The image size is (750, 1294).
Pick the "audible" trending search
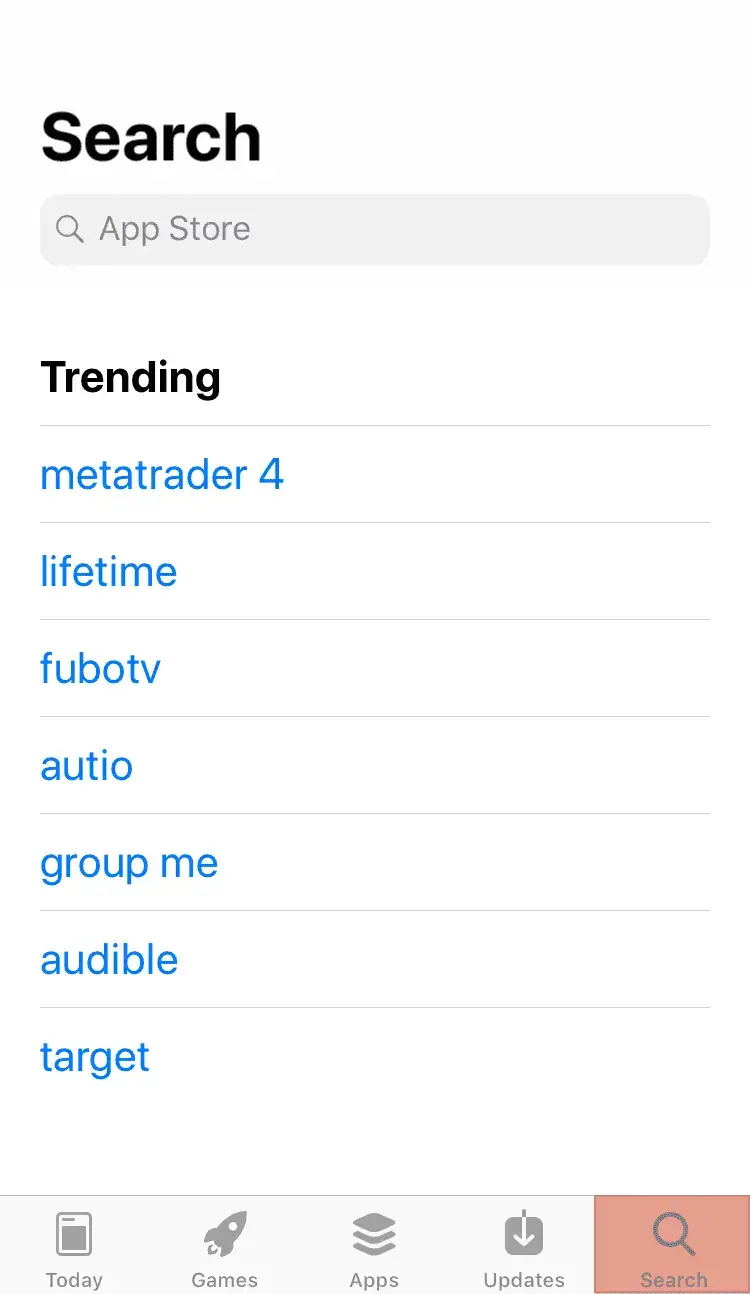[x=109, y=960]
